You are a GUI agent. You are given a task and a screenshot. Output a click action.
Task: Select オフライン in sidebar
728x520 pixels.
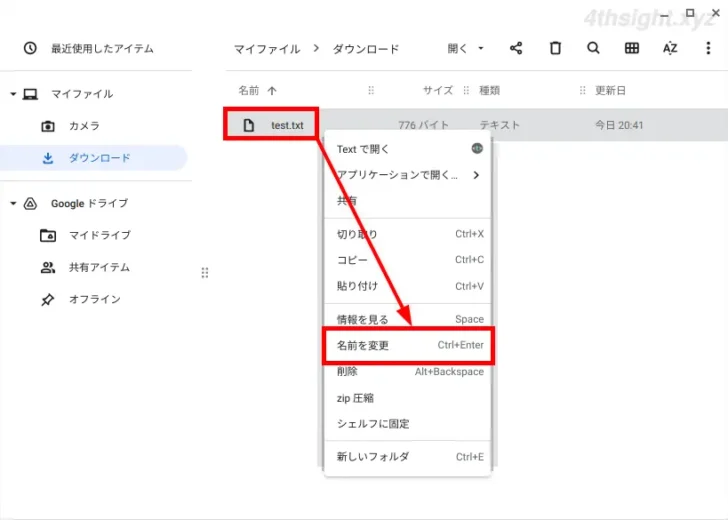point(95,299)
